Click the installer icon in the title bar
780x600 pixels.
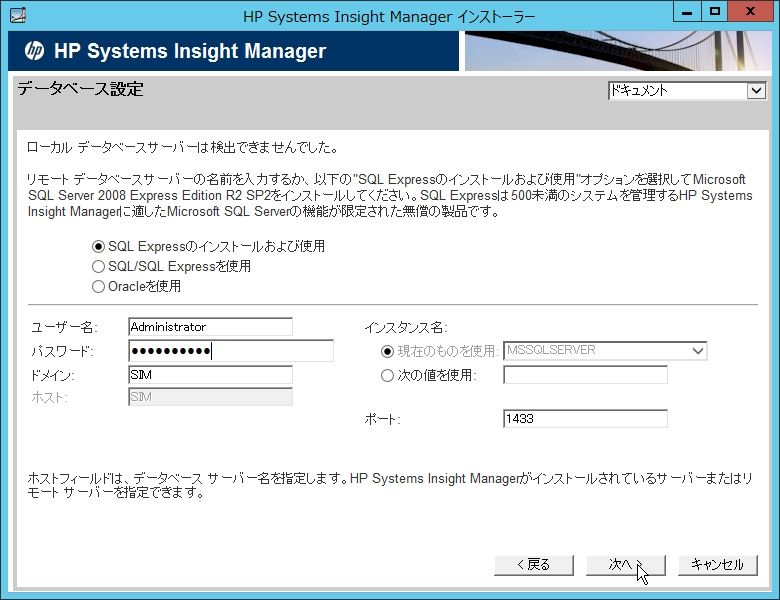click(17, 15)
